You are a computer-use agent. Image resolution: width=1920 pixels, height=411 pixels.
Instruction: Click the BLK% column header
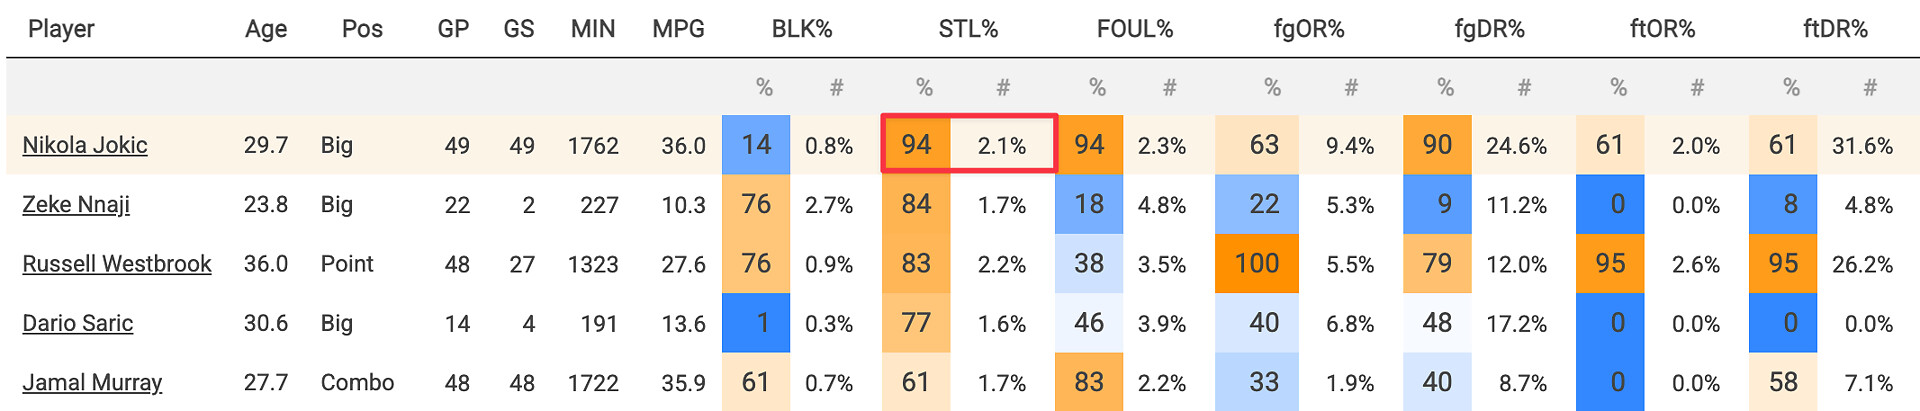802,29
